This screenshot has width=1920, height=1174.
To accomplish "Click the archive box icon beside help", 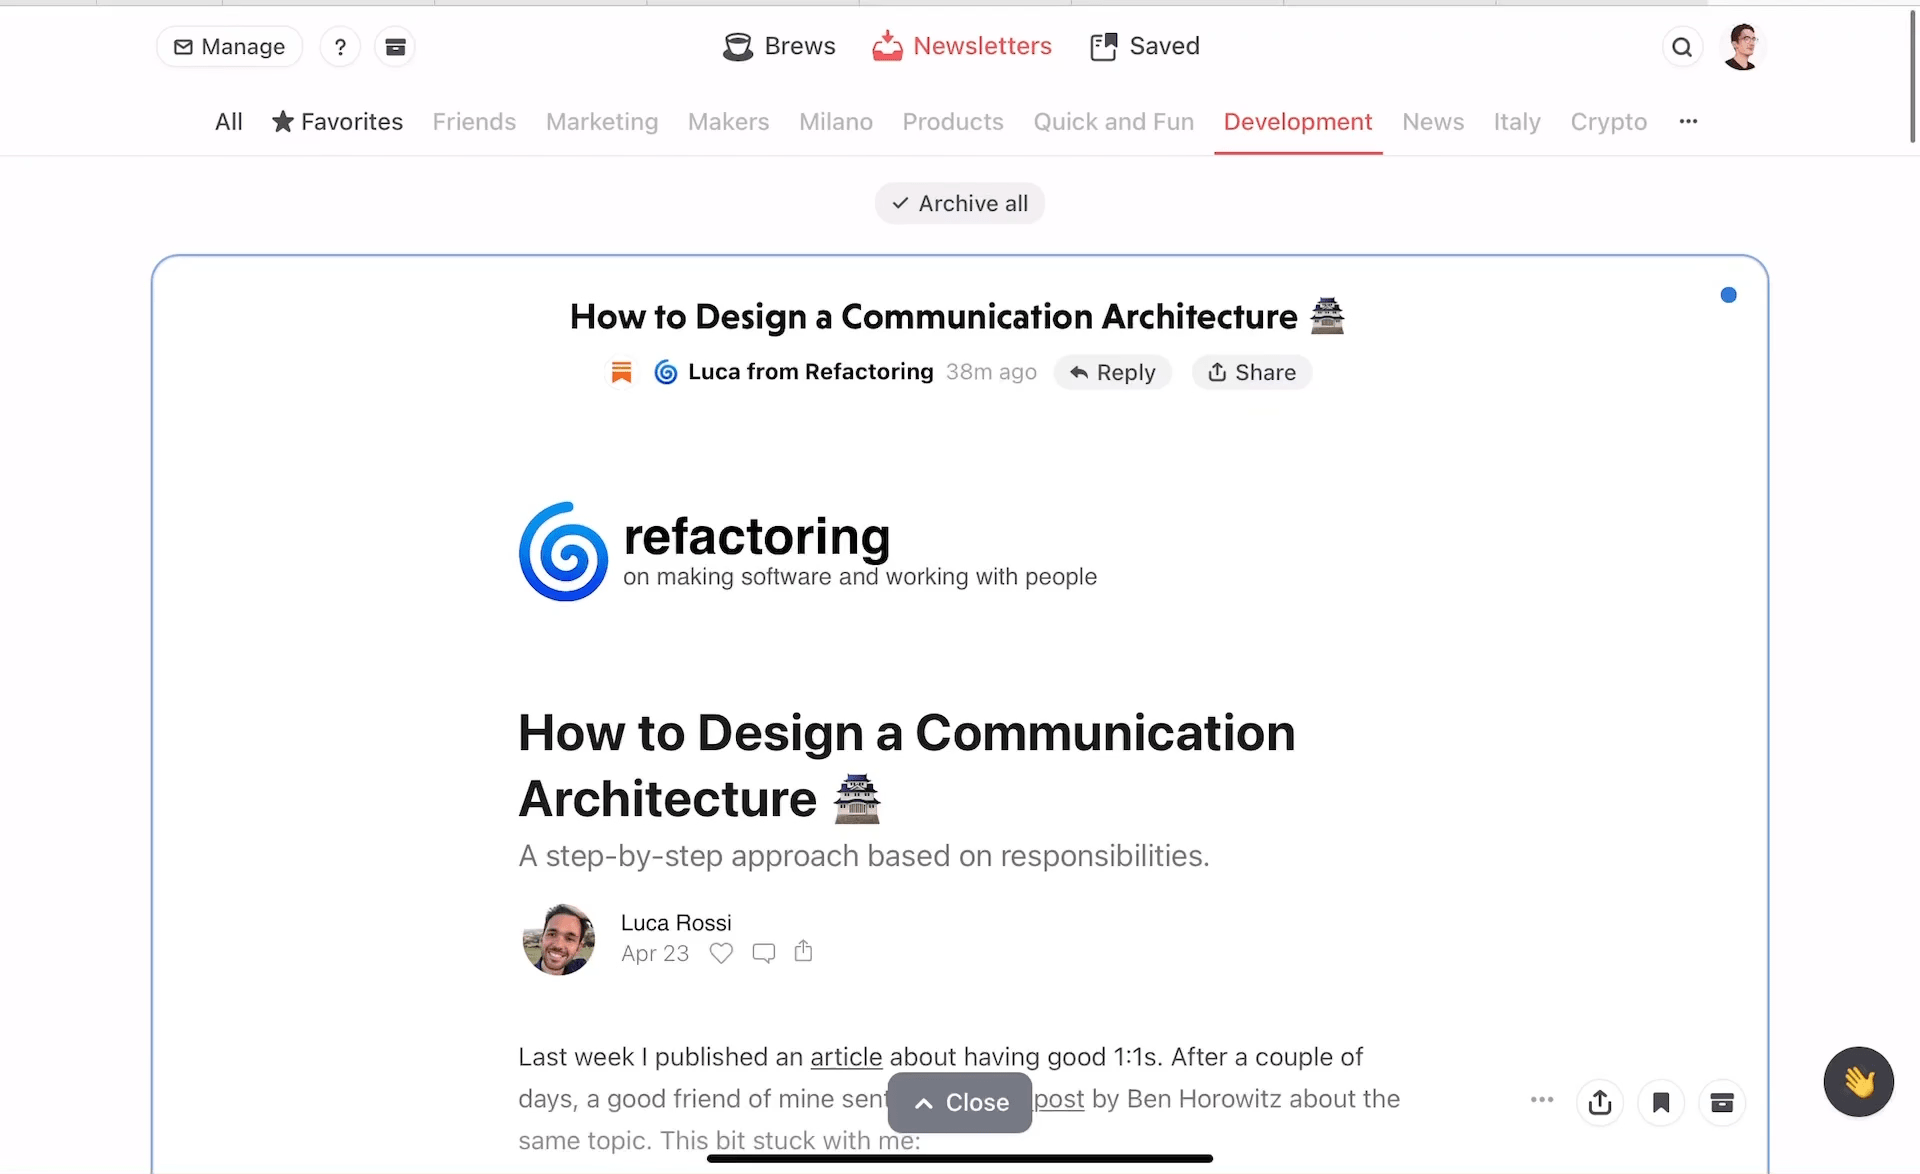I will (395, 47).
